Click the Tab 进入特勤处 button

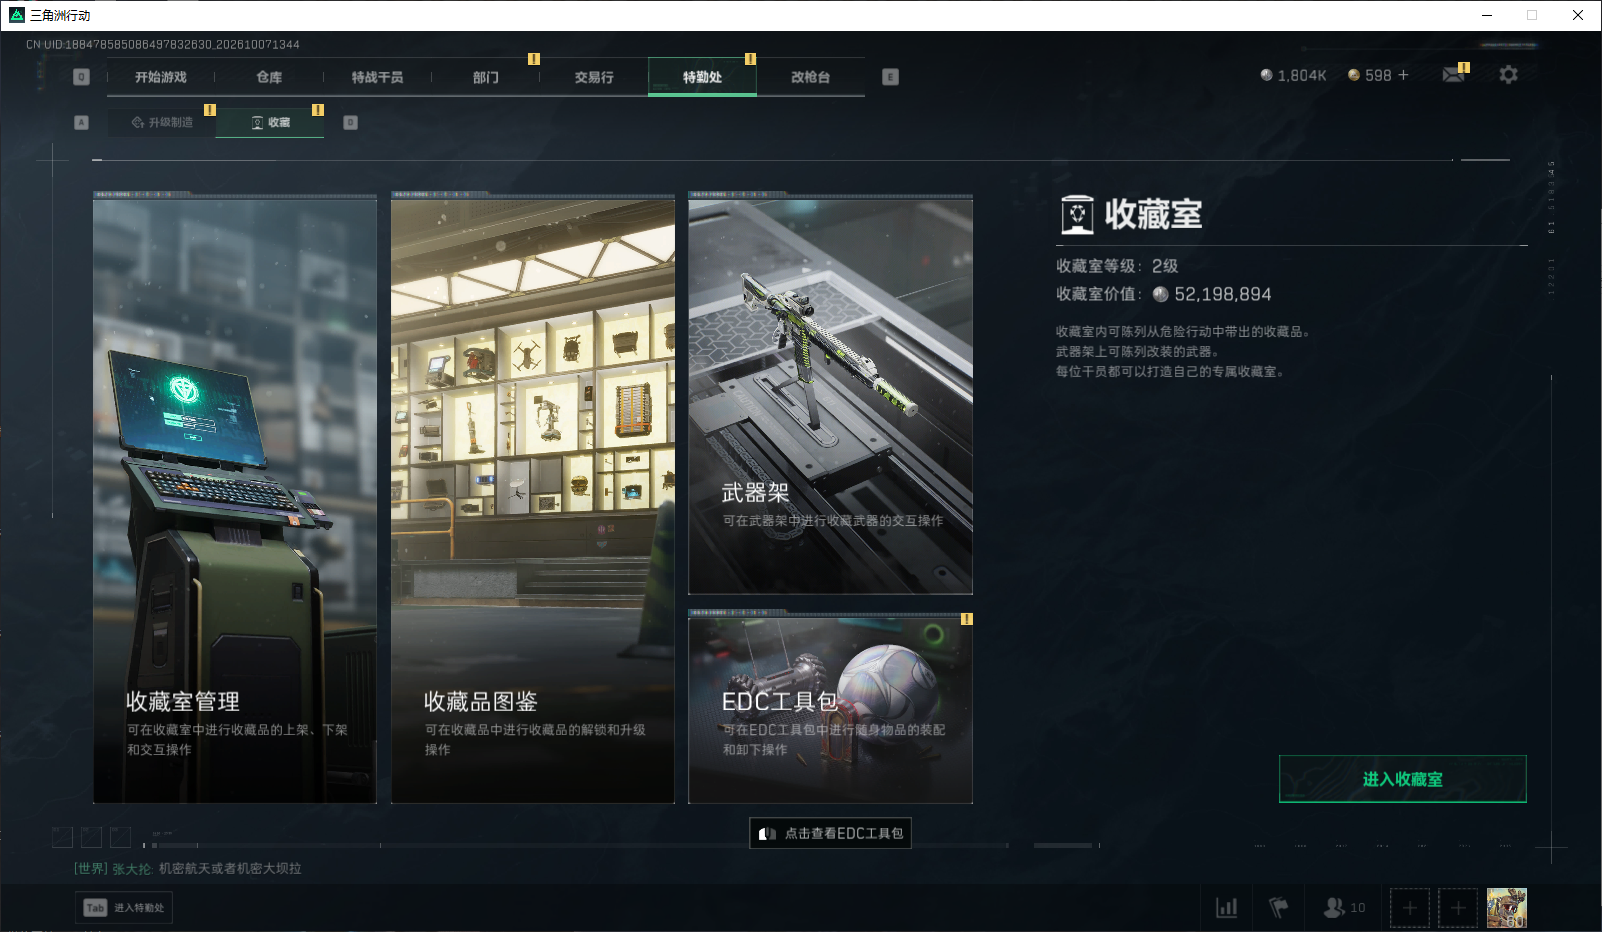124,907
